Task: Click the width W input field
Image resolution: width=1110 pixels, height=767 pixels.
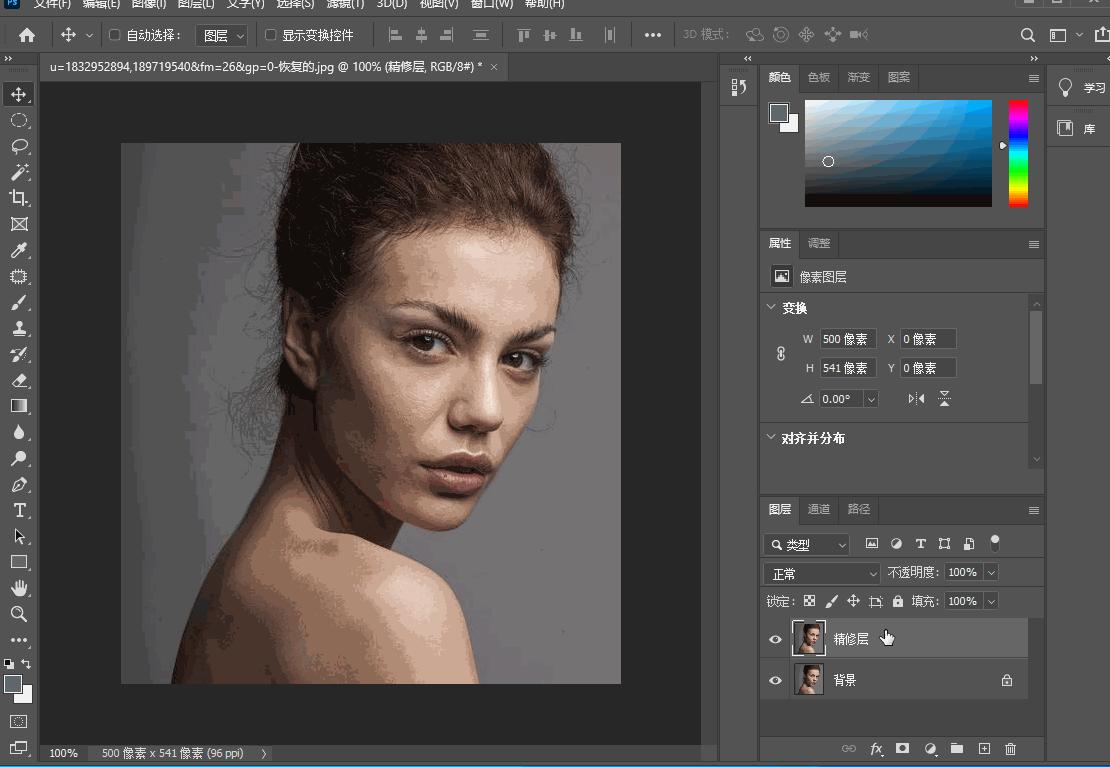Action: [847, 339]
